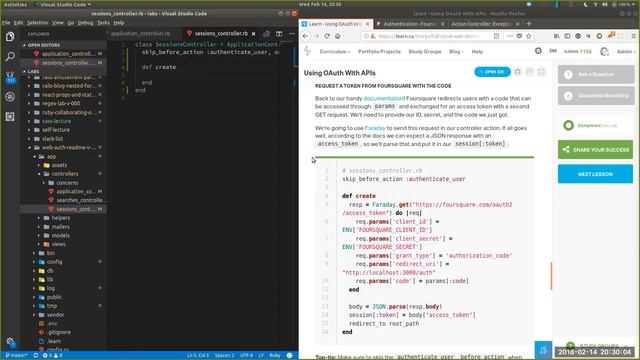This screenshot has height=360, width=640.
Task: Open the Source Control view with badge
Action: pyautogui.click(x=10, y=77)
